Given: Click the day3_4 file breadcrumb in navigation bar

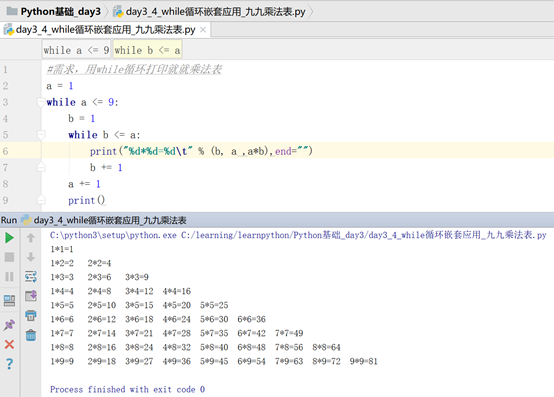Looking at the screenshot, I should pyautogui.click(x=209, y=12).
